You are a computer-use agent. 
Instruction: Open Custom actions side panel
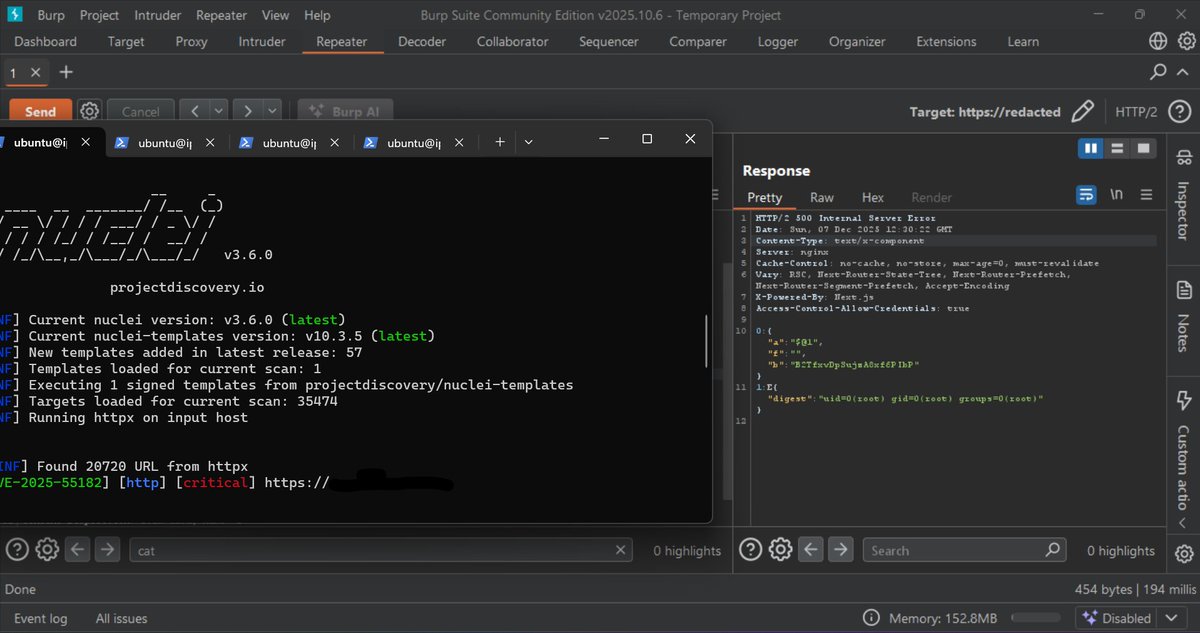pos(1183,450)
